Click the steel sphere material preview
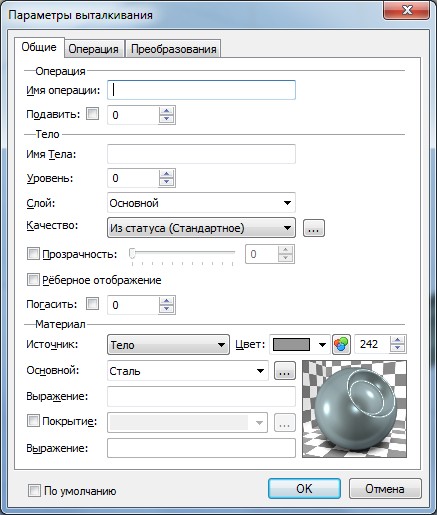The height and width of the screenshot is (515, 437). click(354, 409)
